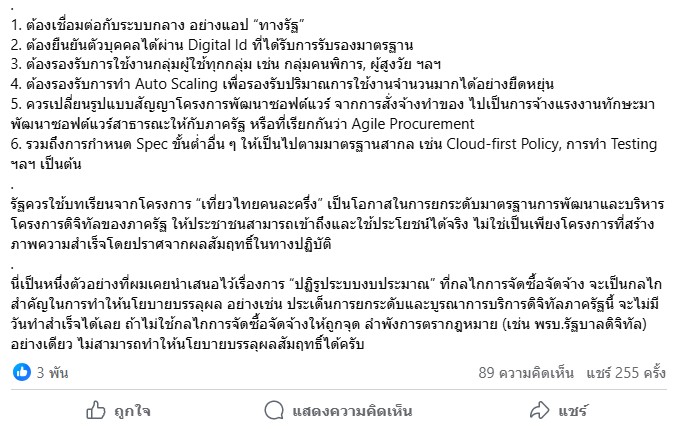
Task: Click the comment speech bubble icon
Action: point(274,410)
